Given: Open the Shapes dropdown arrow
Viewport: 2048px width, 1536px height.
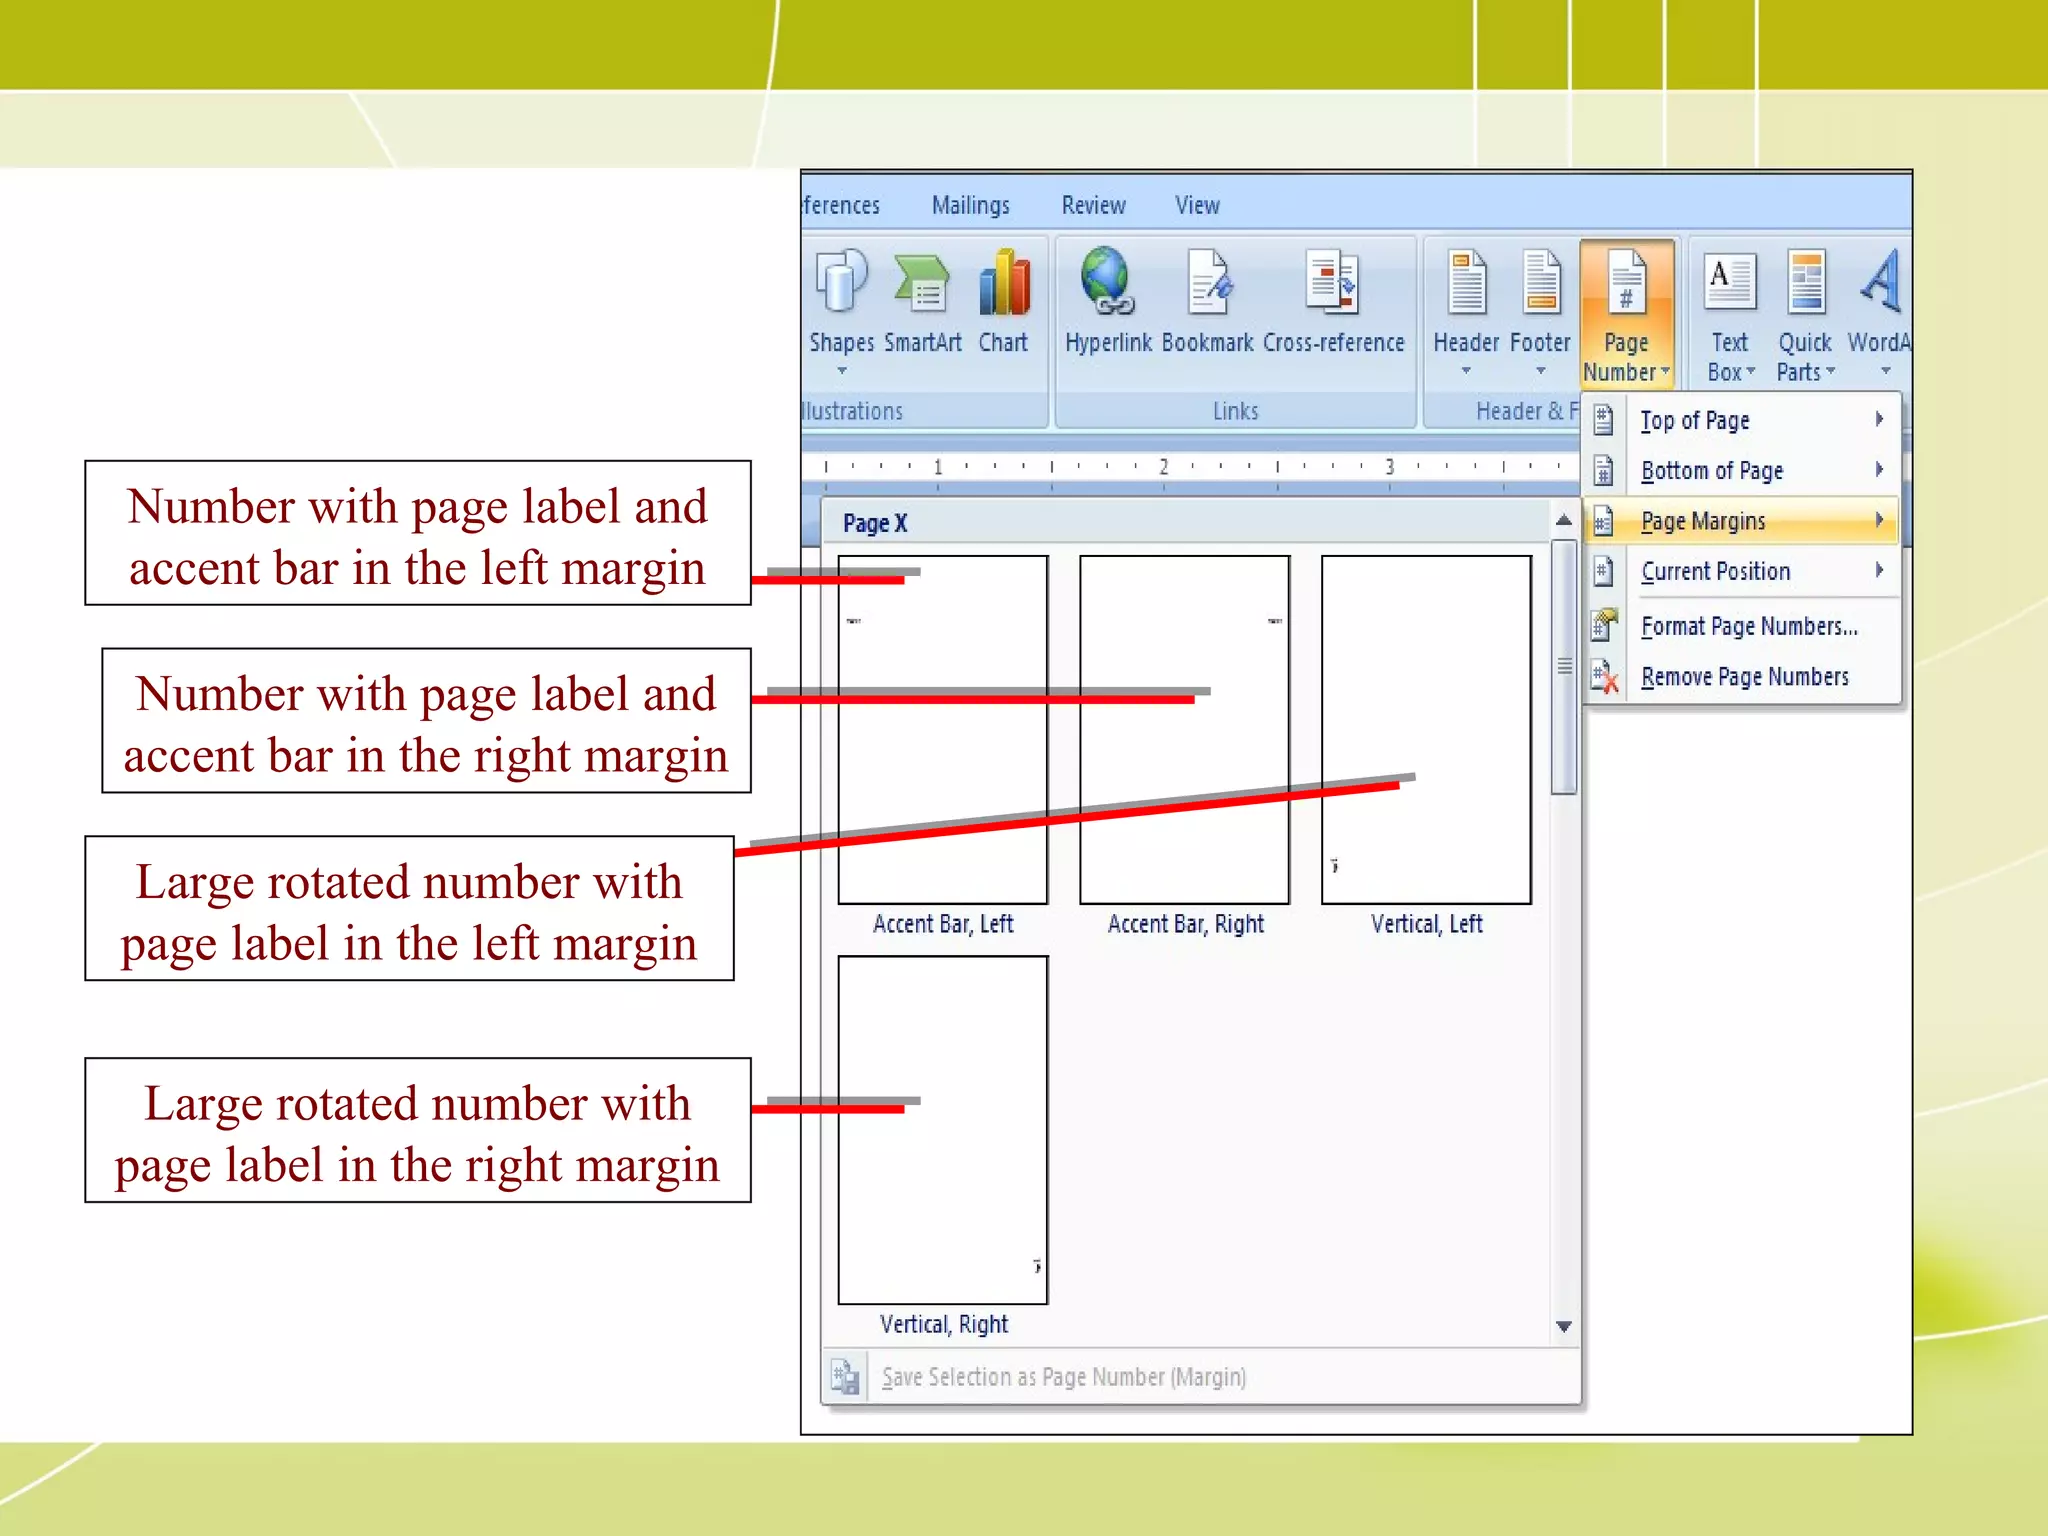Looking at the screenshot, I should tap(842, 371).
